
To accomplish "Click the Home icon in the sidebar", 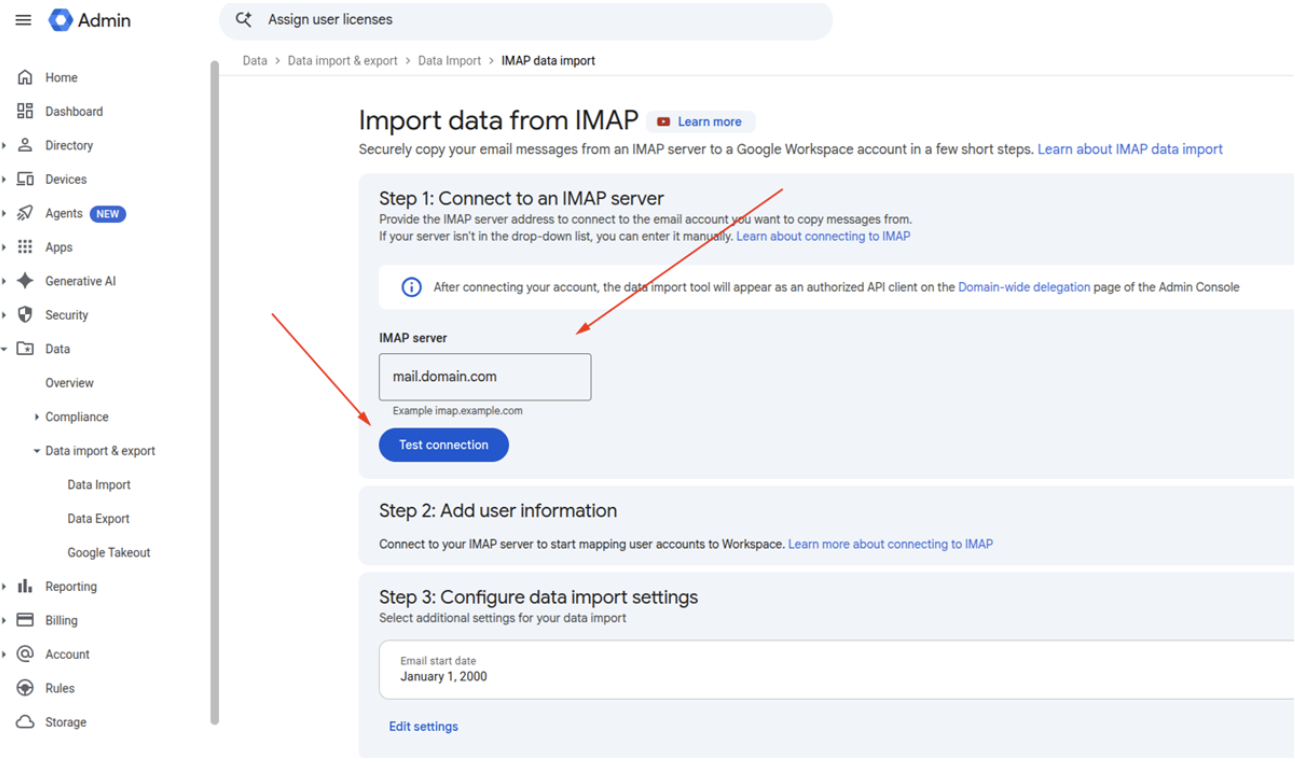I will [25, 77].
